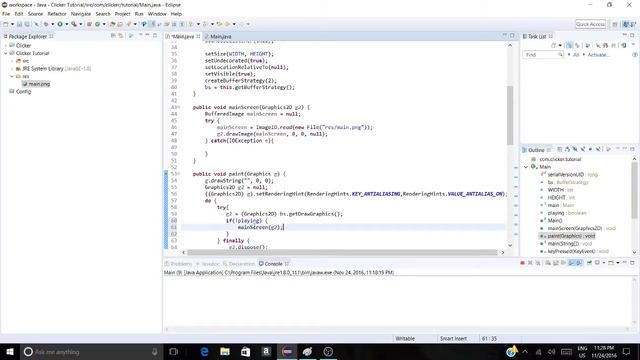Open the External Tools dropdown arrow
Viewport: 640px width, 360px height.
click(x=80, y=24)
